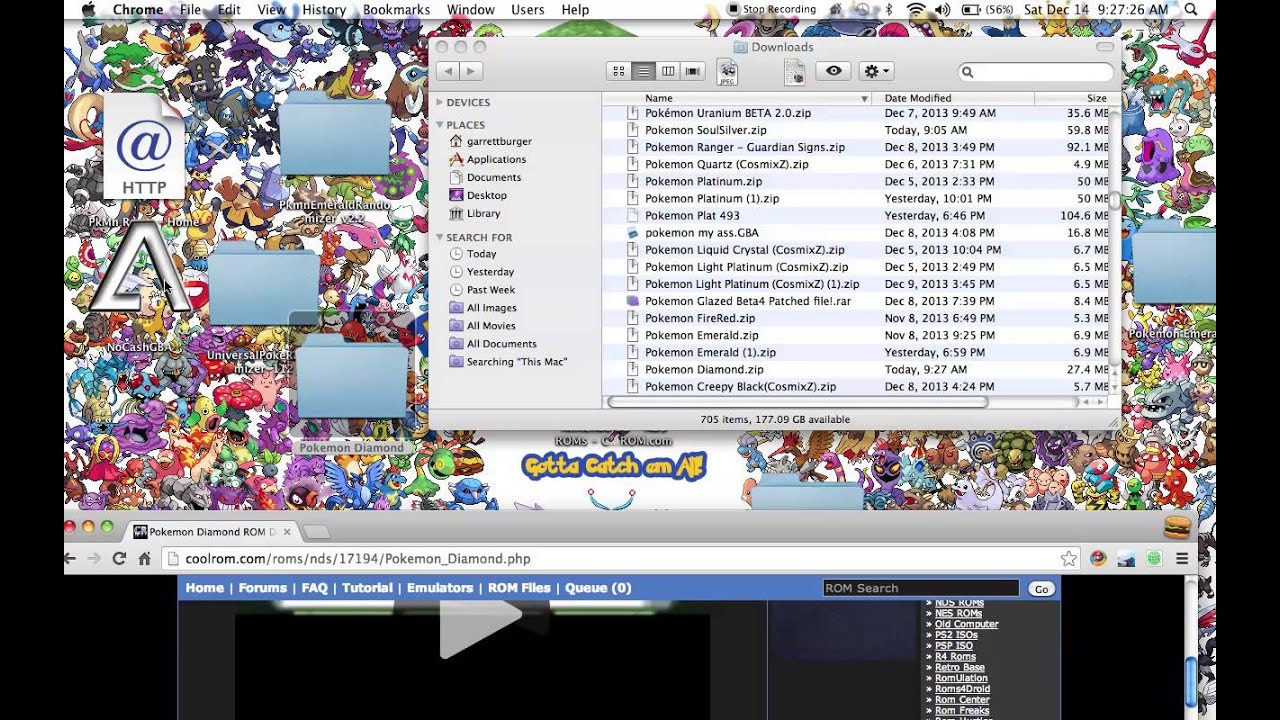
Task: Open Bluetooth menu bar icon
Action: click(x=889, y=9)
